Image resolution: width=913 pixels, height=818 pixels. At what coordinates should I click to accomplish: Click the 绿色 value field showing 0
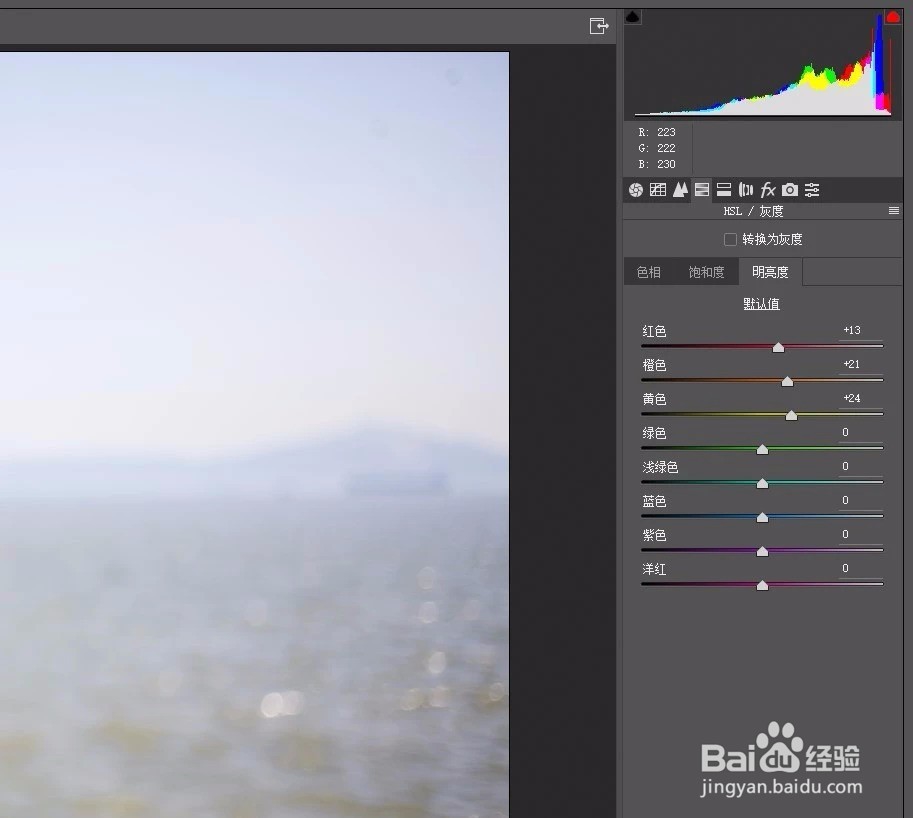point(860,433)
